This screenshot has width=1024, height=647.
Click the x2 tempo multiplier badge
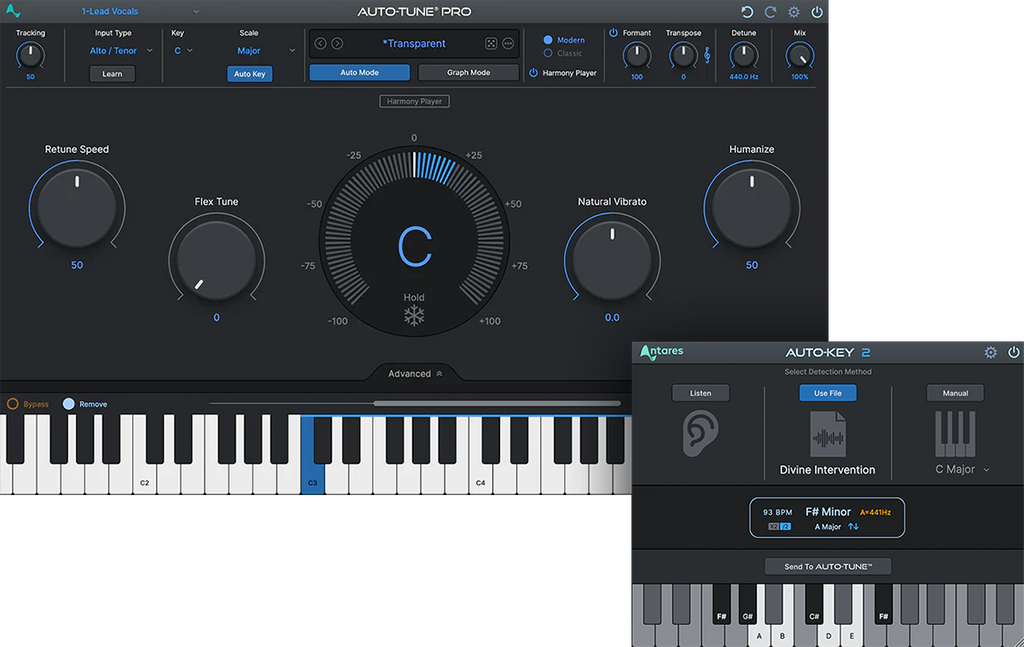(x=774, y=526)
